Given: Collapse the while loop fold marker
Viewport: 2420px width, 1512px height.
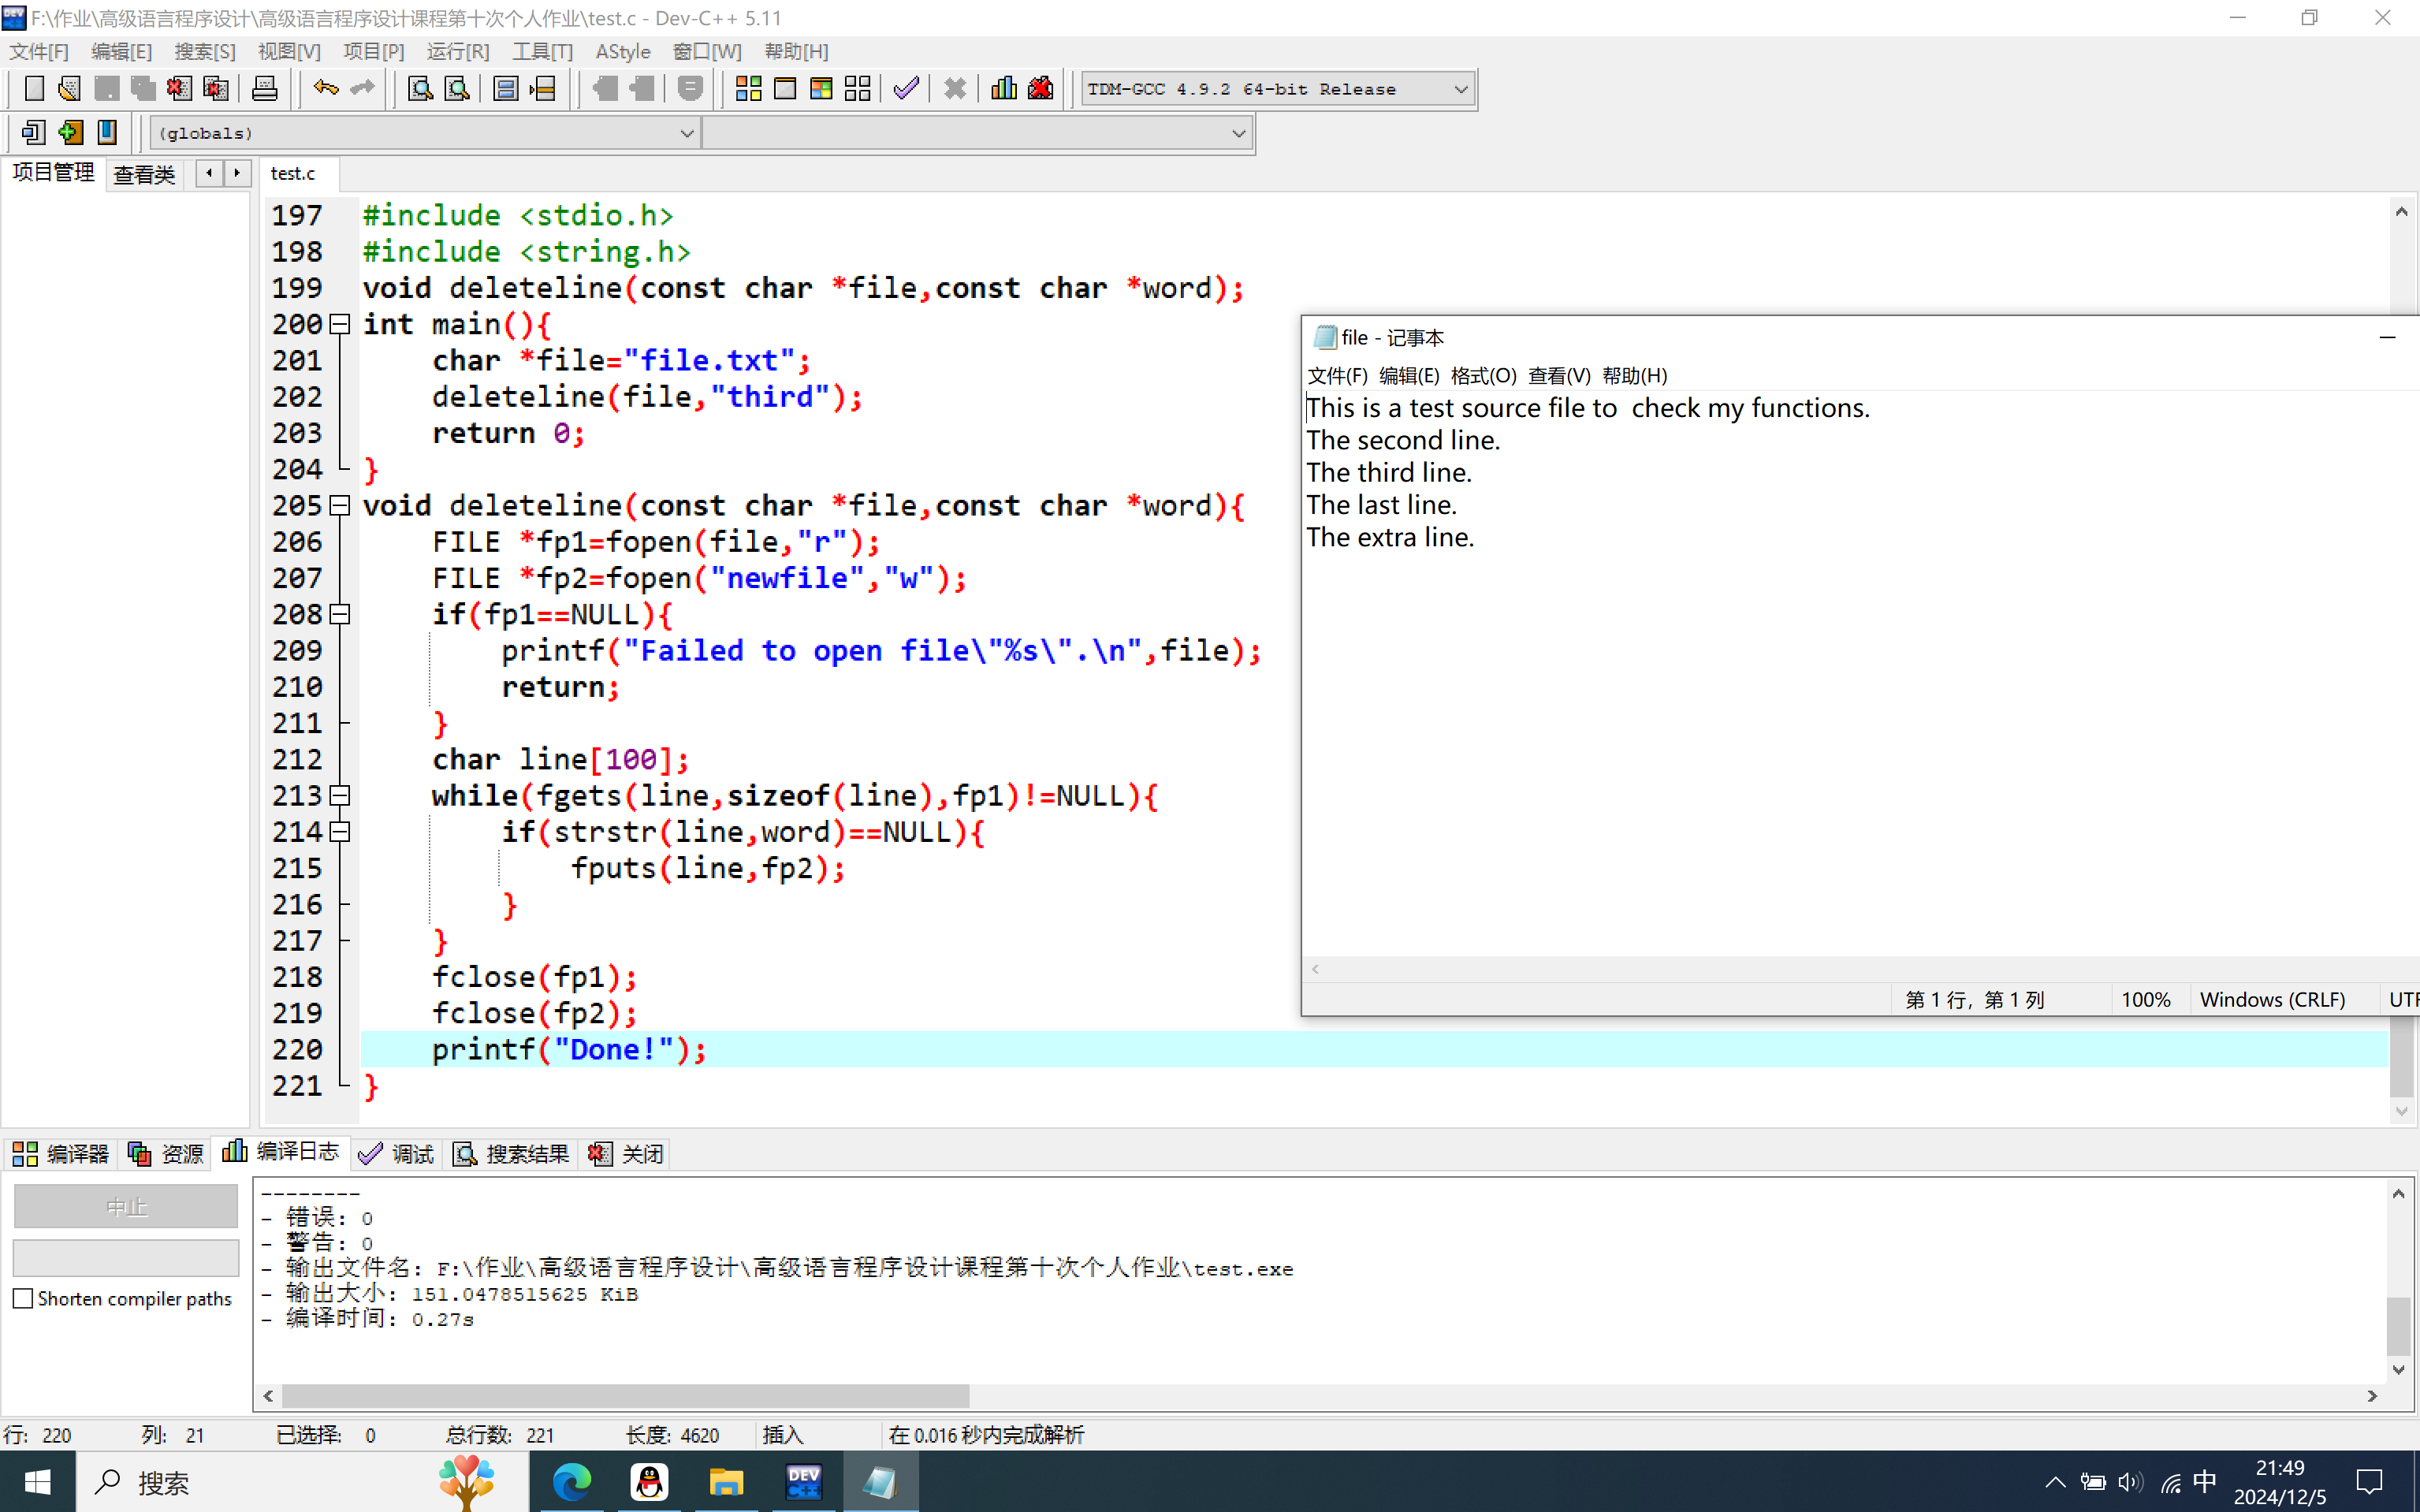Looking at the screenshot, I should 340,796.
